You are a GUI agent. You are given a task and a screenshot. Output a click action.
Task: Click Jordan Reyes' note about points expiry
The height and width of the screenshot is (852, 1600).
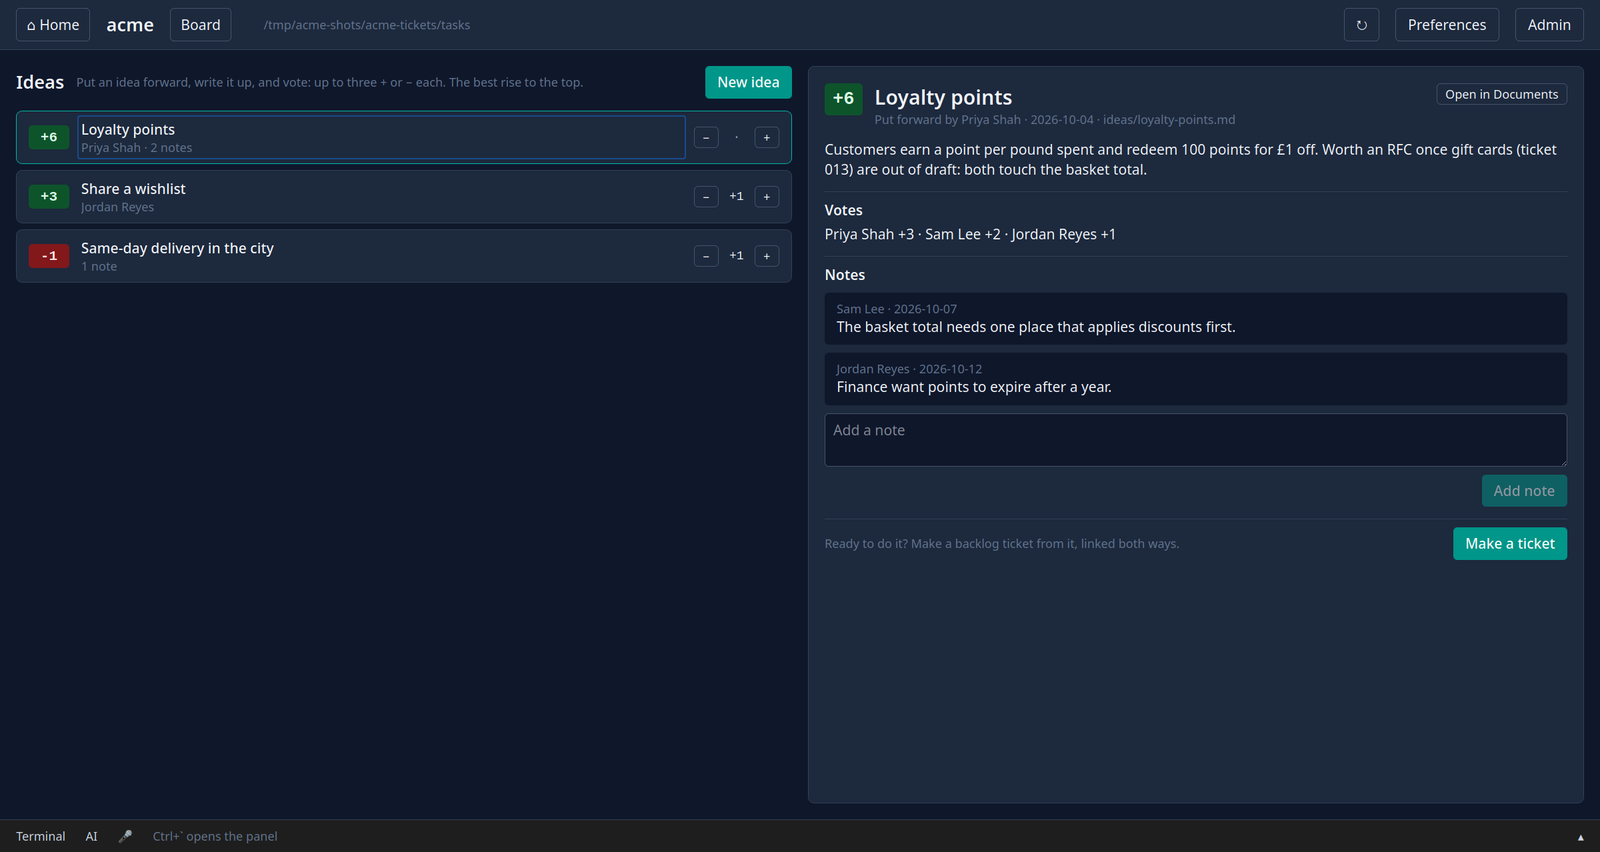[1195, 379]
